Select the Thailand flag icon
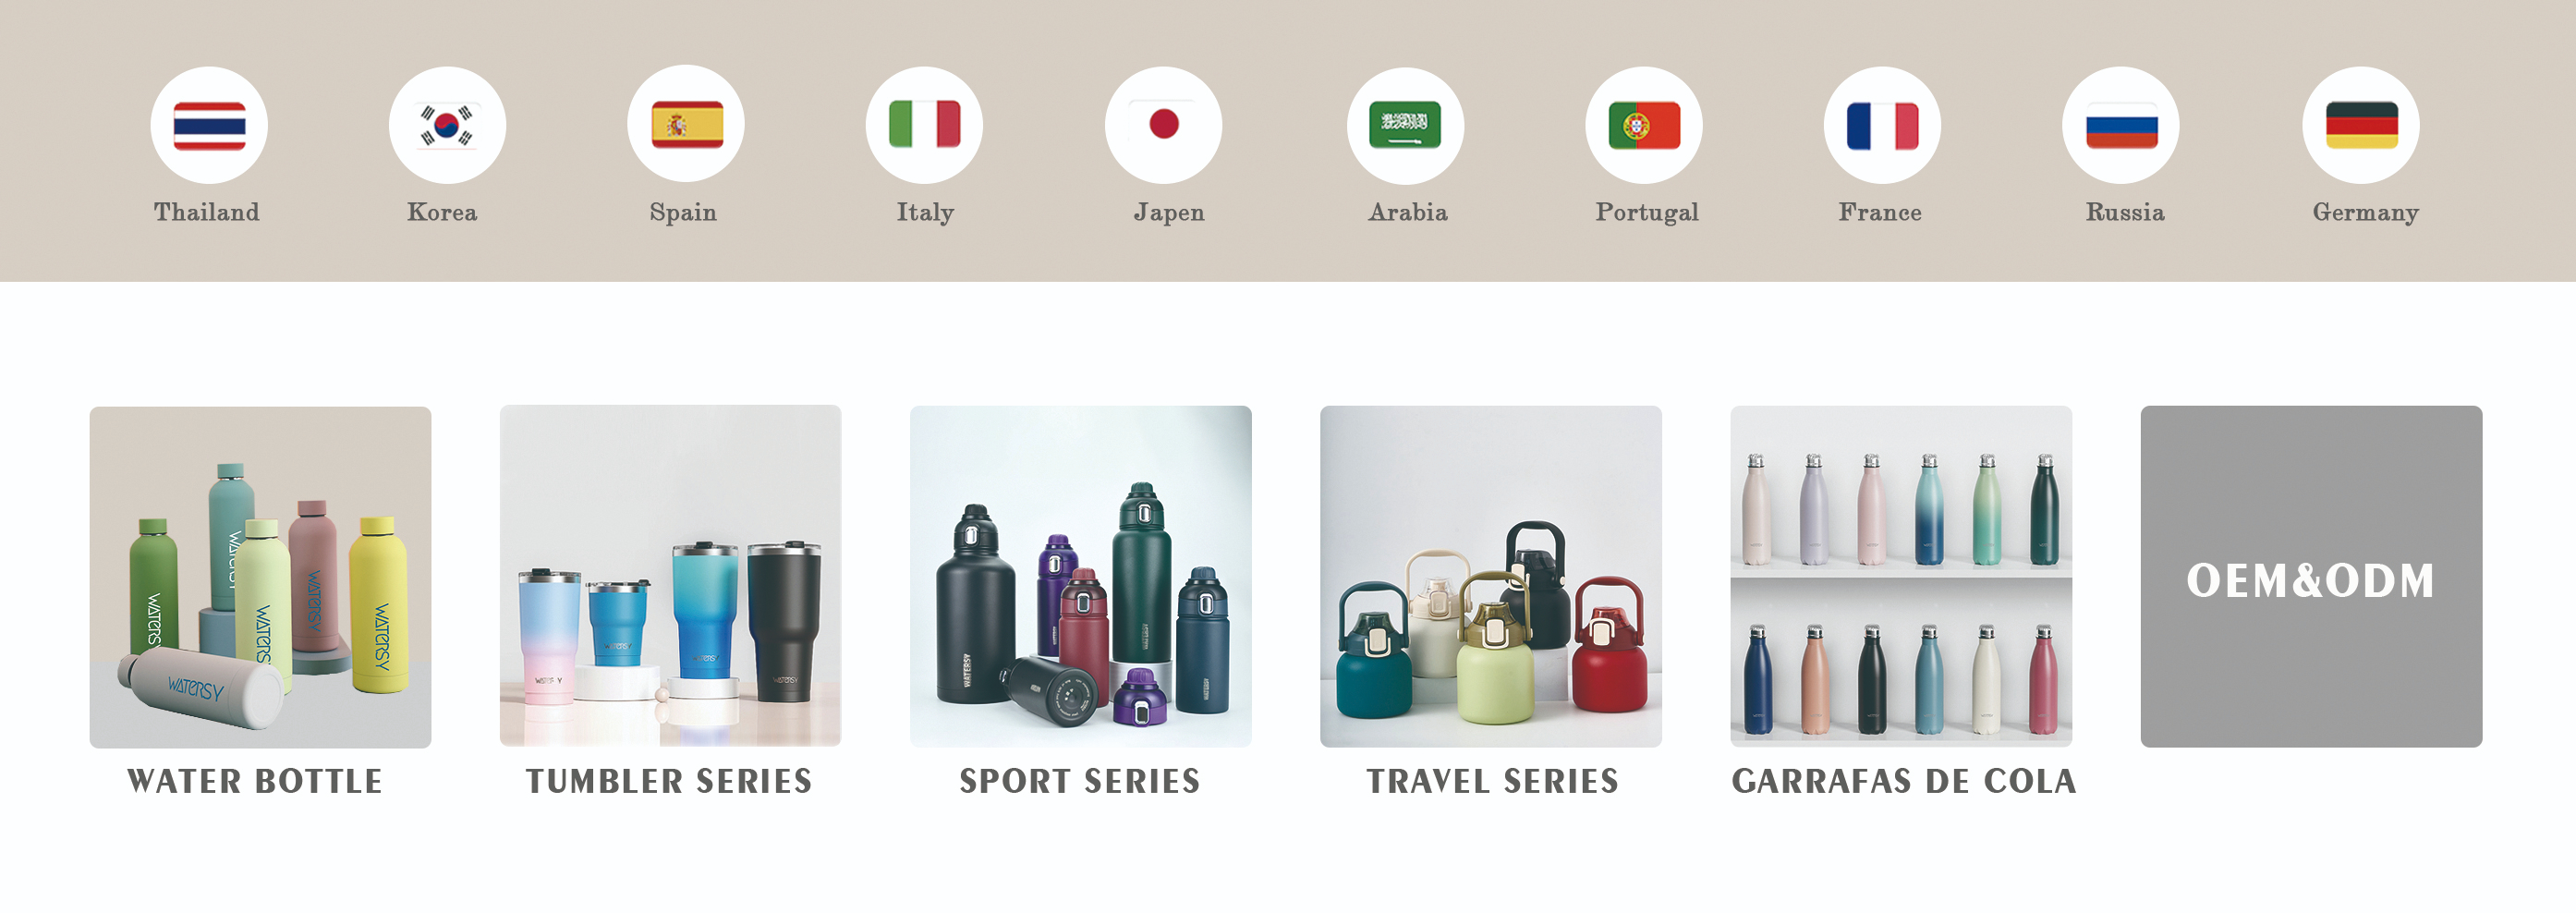The image size is (2576, 913). click(209, 125)
